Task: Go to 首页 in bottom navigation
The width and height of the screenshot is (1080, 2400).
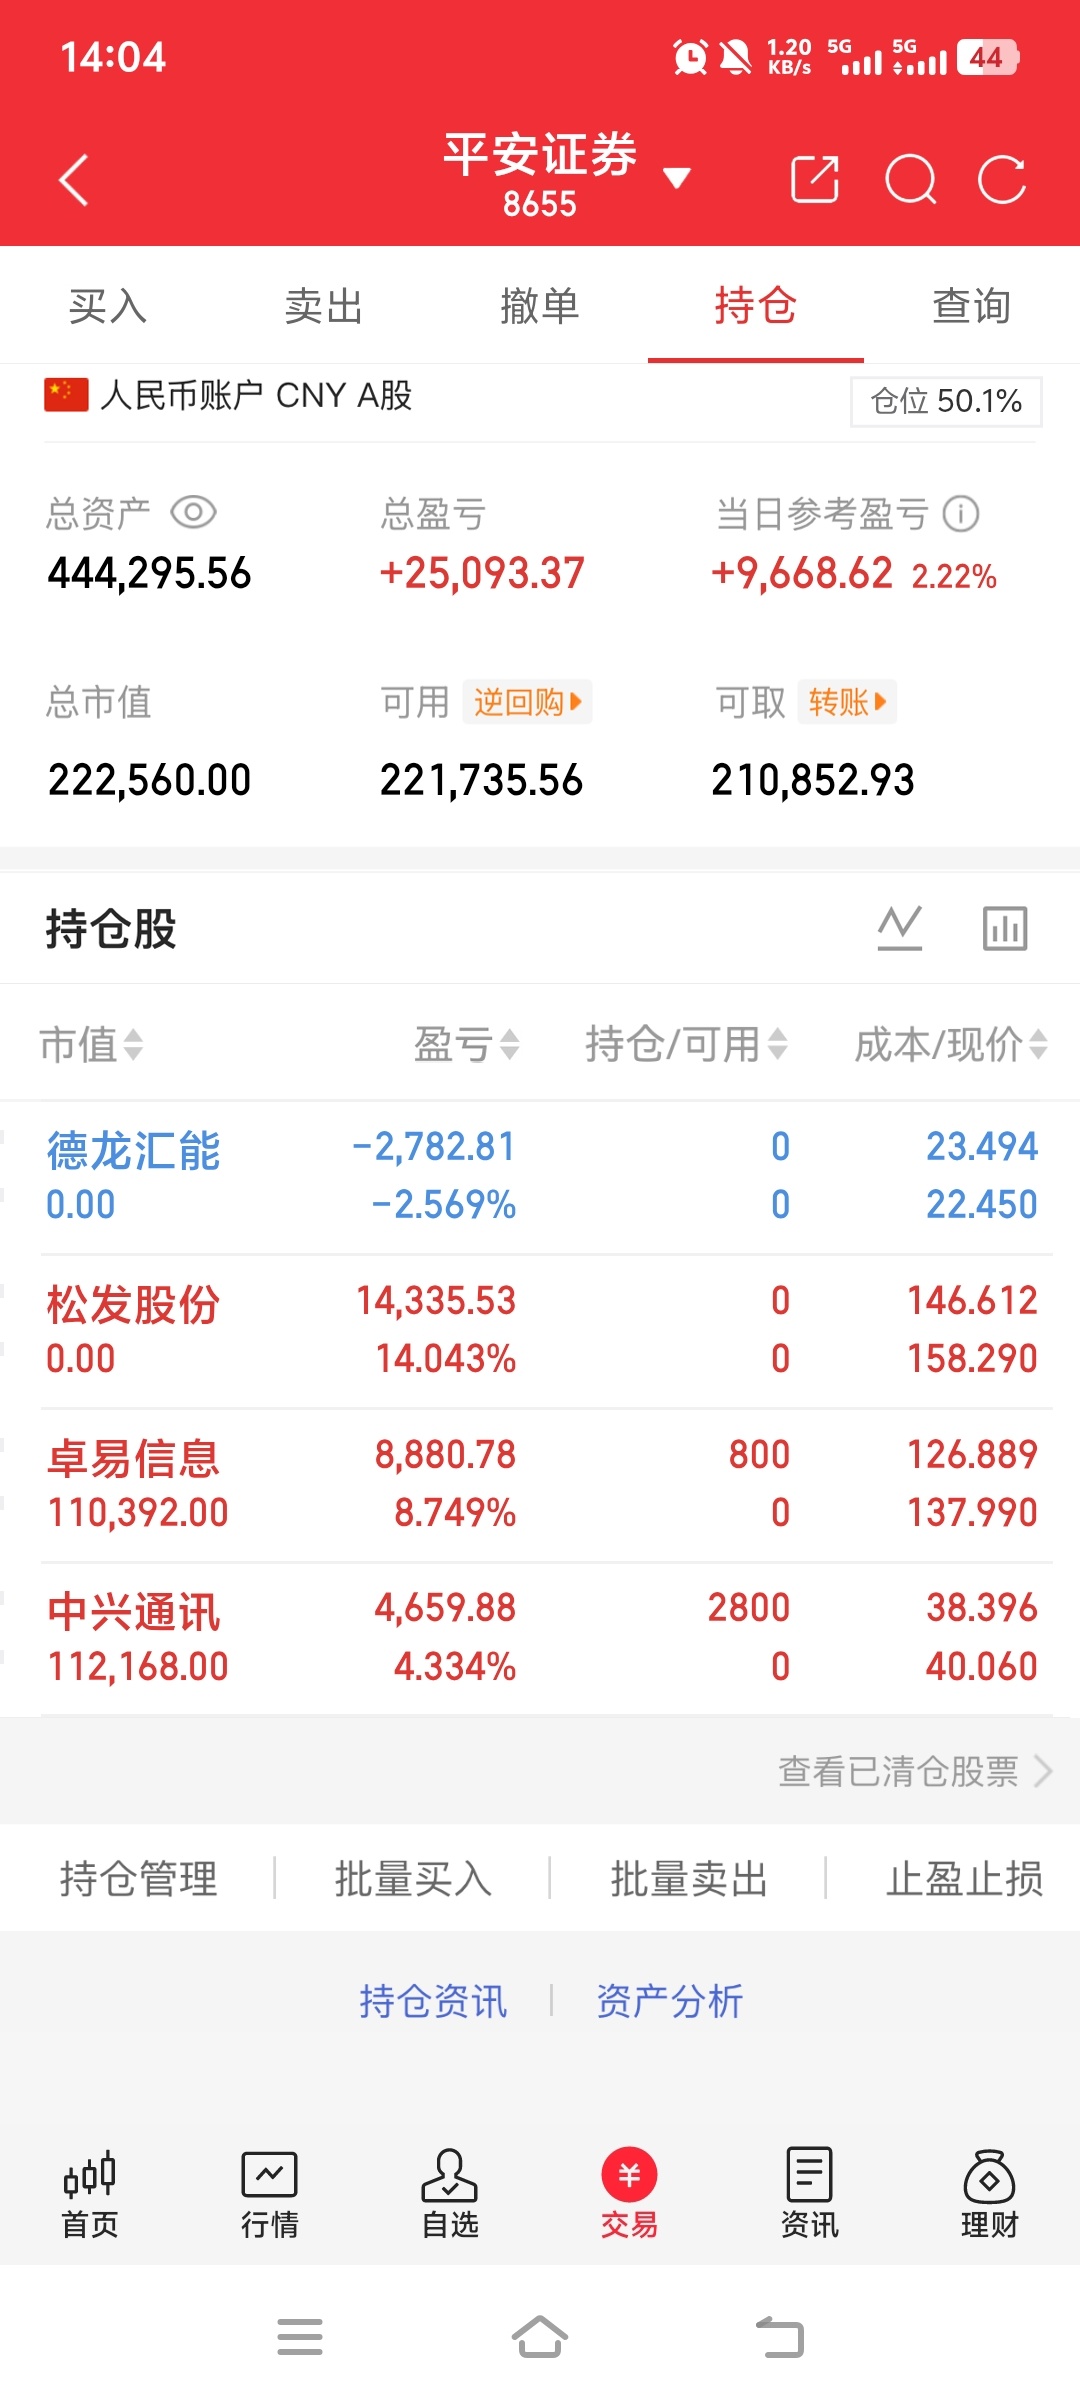Action: (x=90, y=2194)
